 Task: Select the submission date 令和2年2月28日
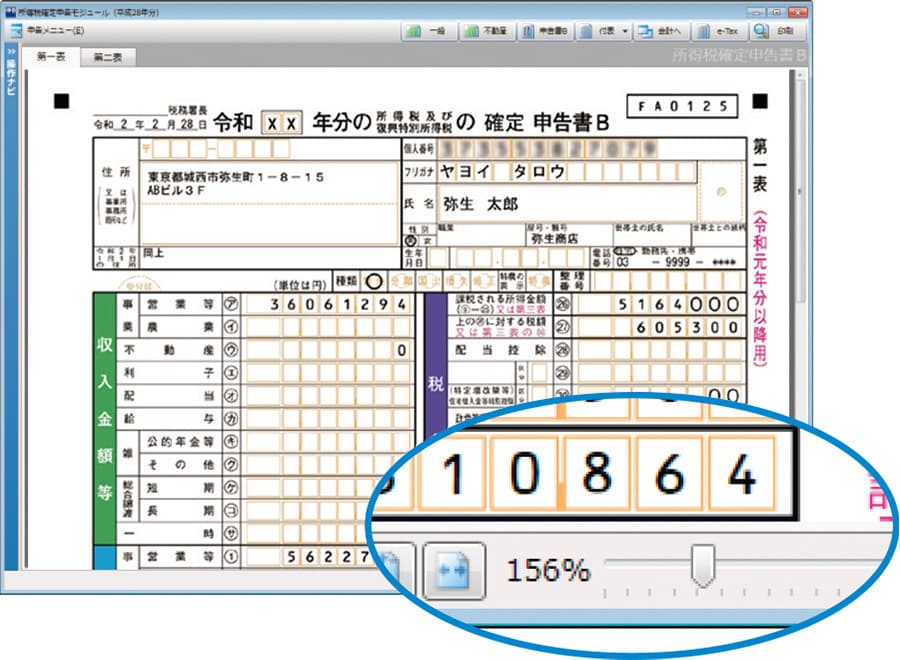pyautogui.click(x=150, y=124)
